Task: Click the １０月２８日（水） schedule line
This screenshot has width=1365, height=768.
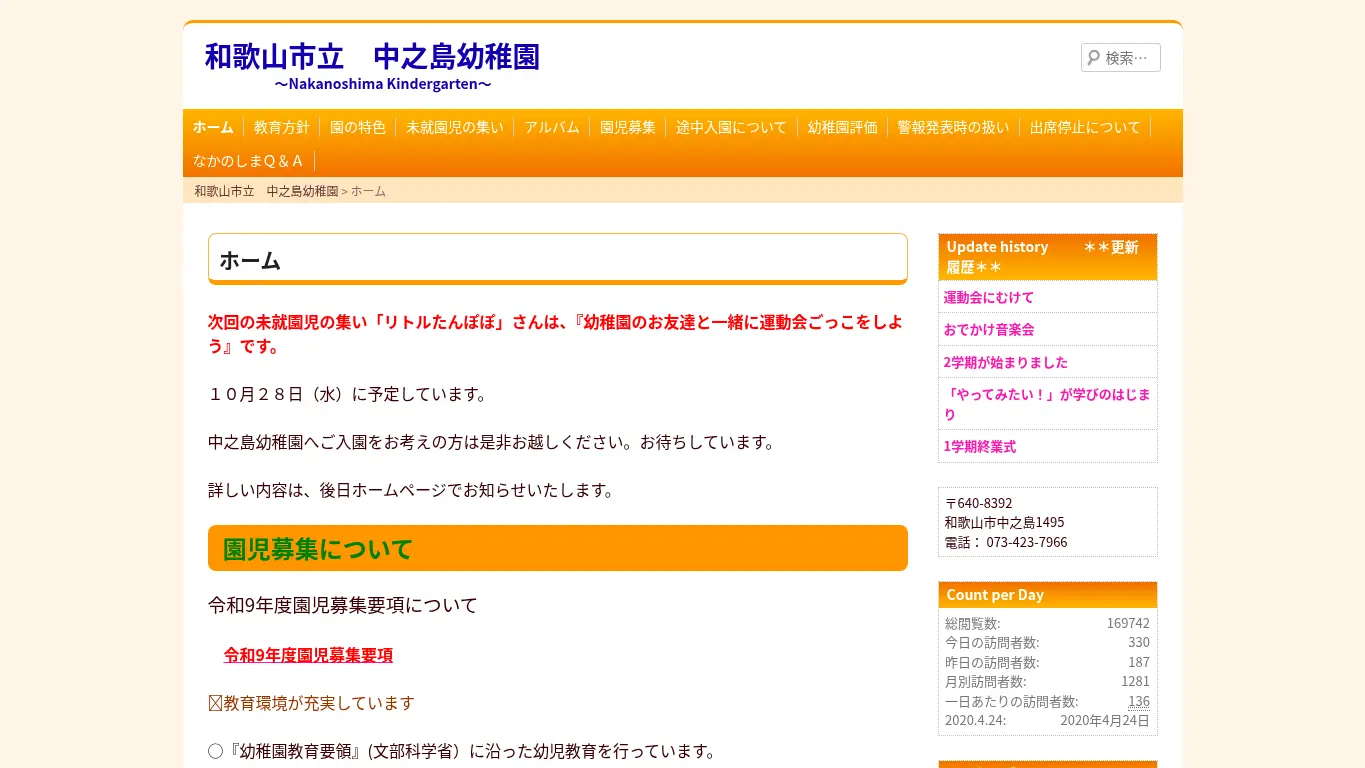Action: point(348,394)
